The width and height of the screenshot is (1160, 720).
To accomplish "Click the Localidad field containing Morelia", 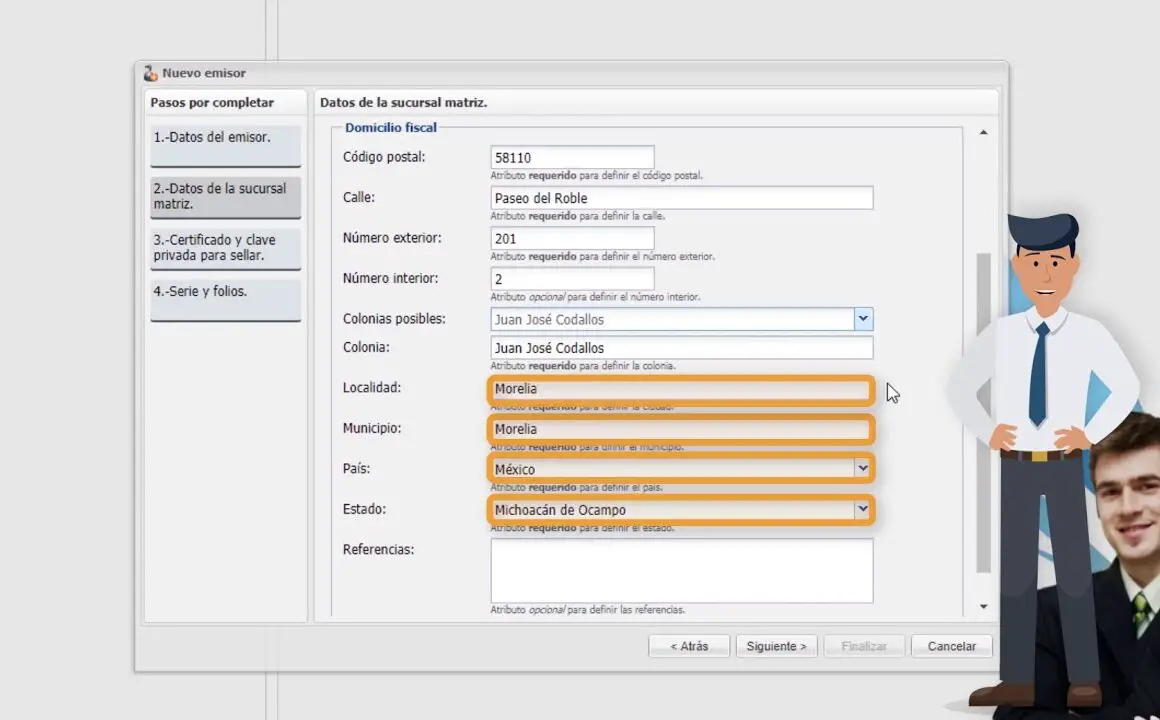I will [681, 389].
